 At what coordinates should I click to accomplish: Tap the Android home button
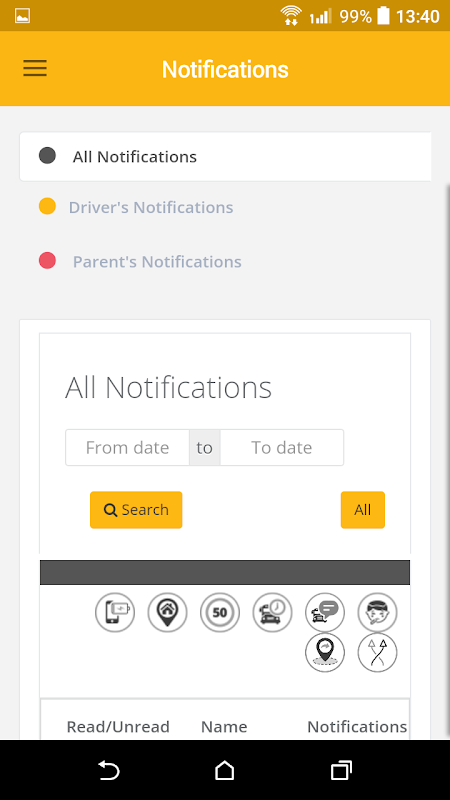pos(224,770)
